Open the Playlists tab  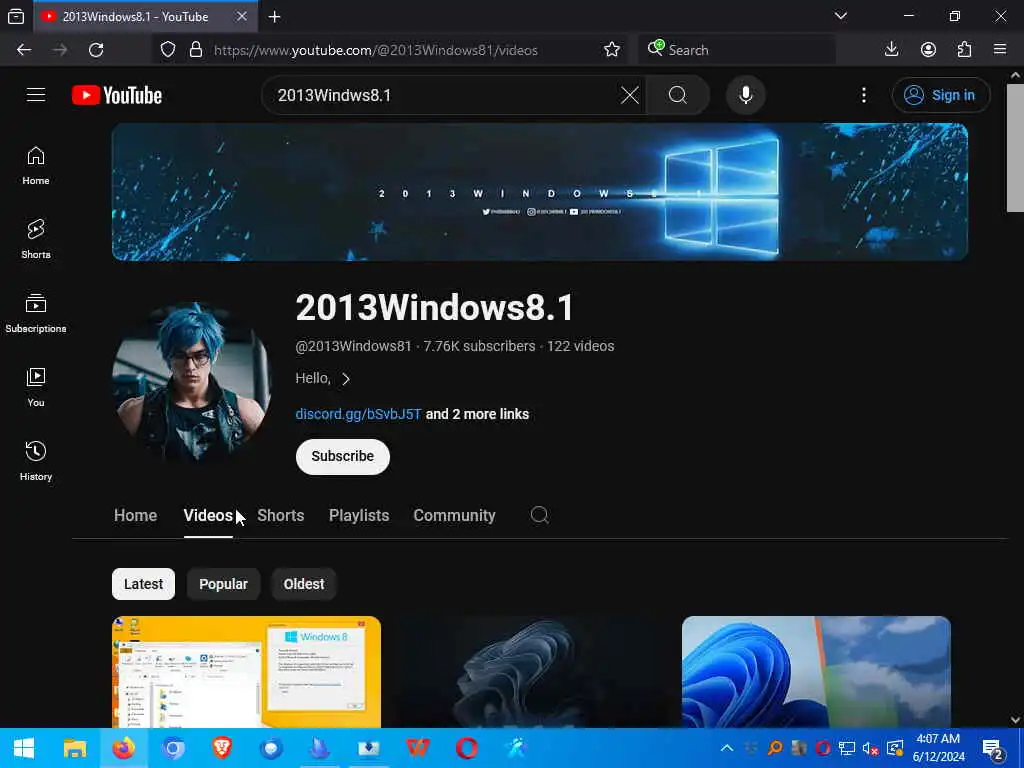click(x=359, y=515)
